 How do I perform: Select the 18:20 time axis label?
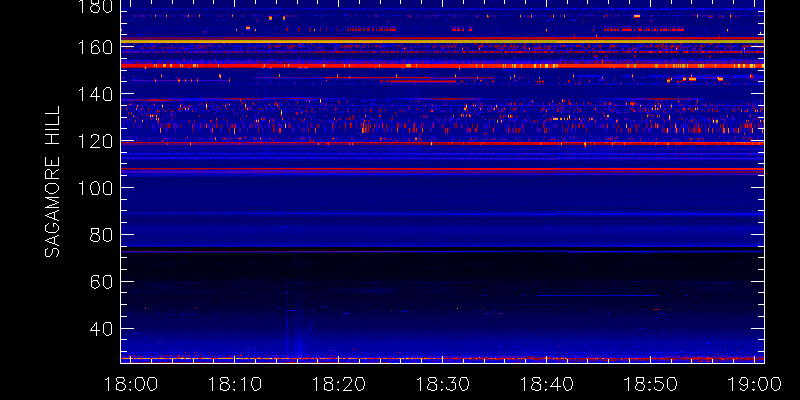(338, 383)
